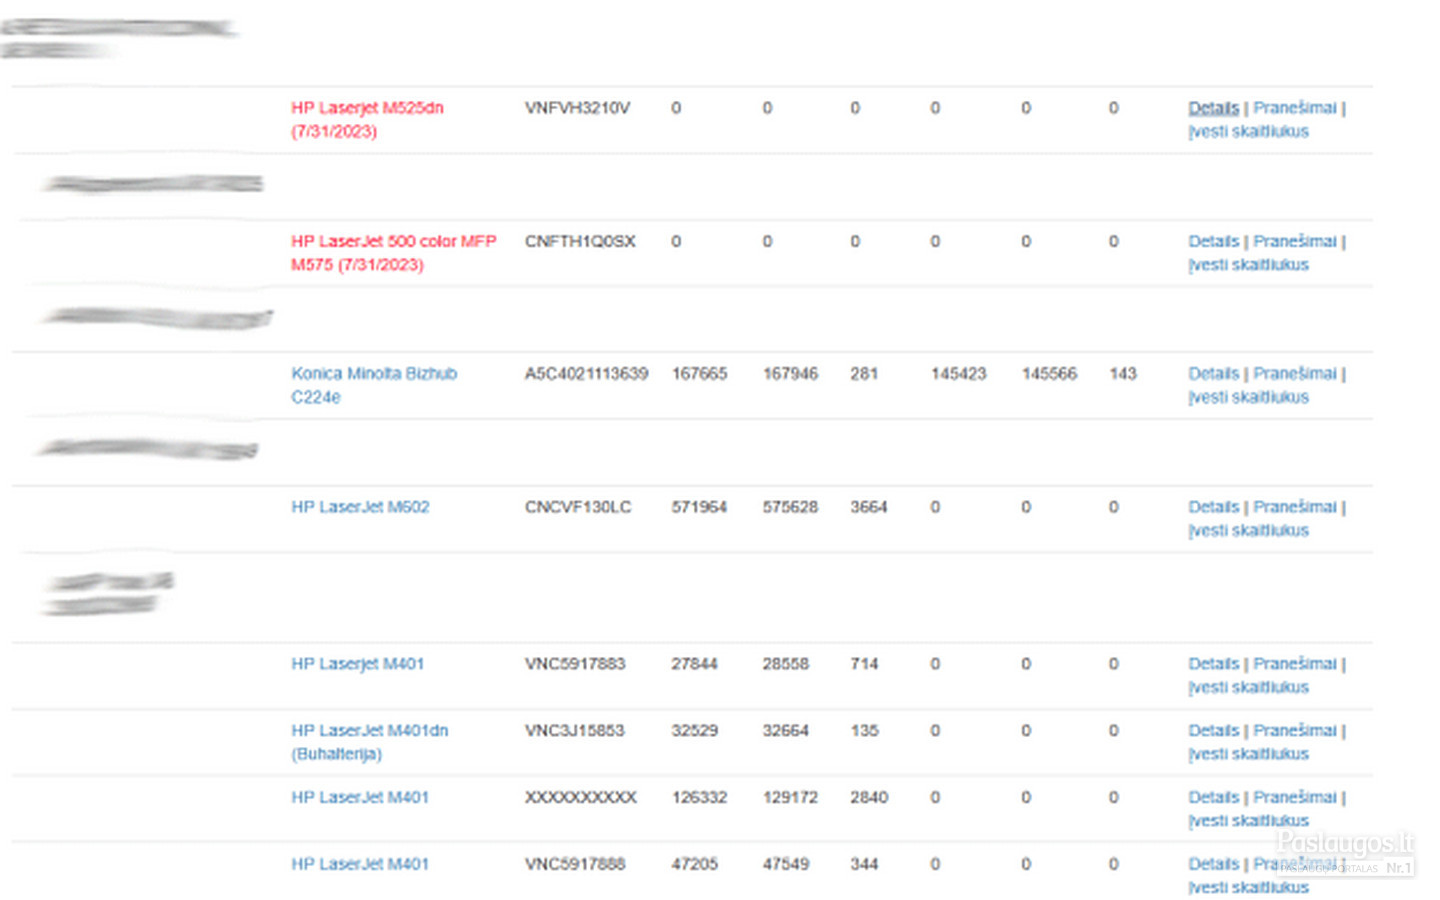Select serial number VNC5917883
1440x900 pixels.
coord(575,664)
